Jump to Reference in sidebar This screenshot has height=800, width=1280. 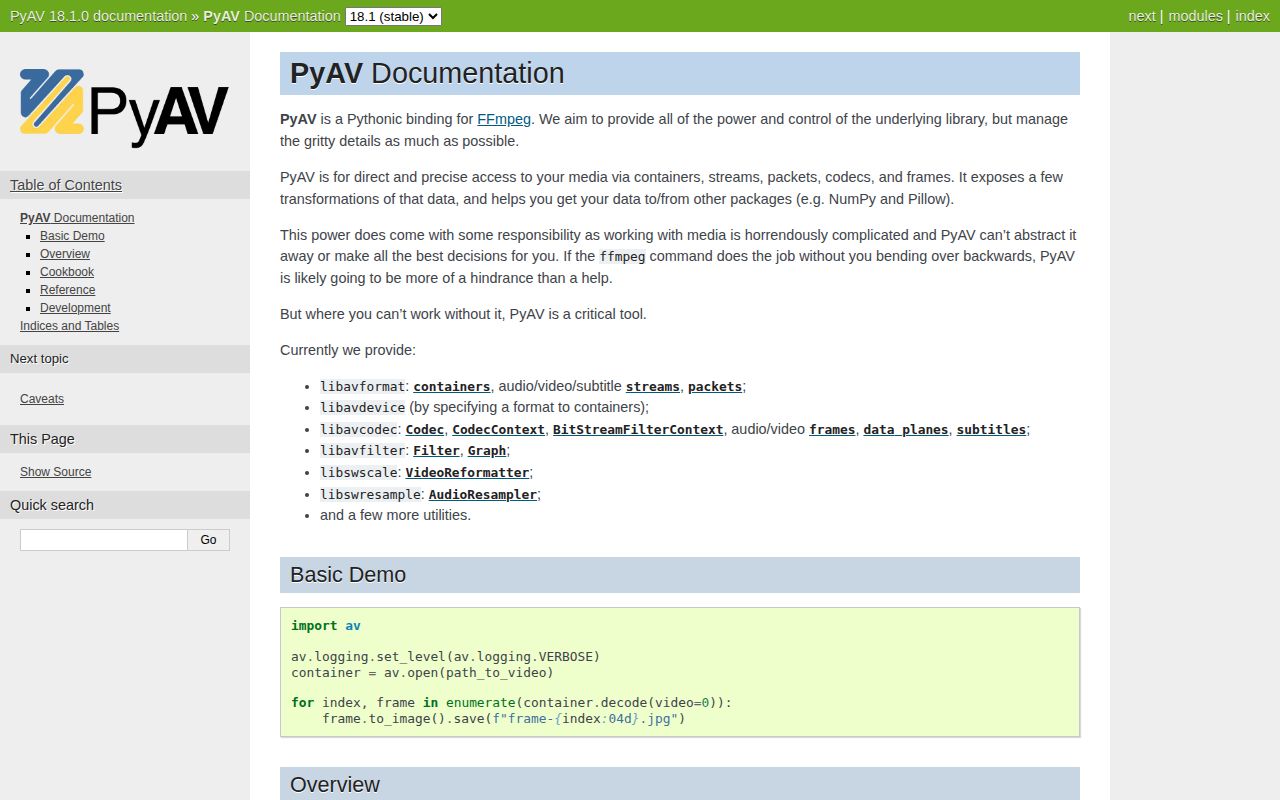[68, 290]
